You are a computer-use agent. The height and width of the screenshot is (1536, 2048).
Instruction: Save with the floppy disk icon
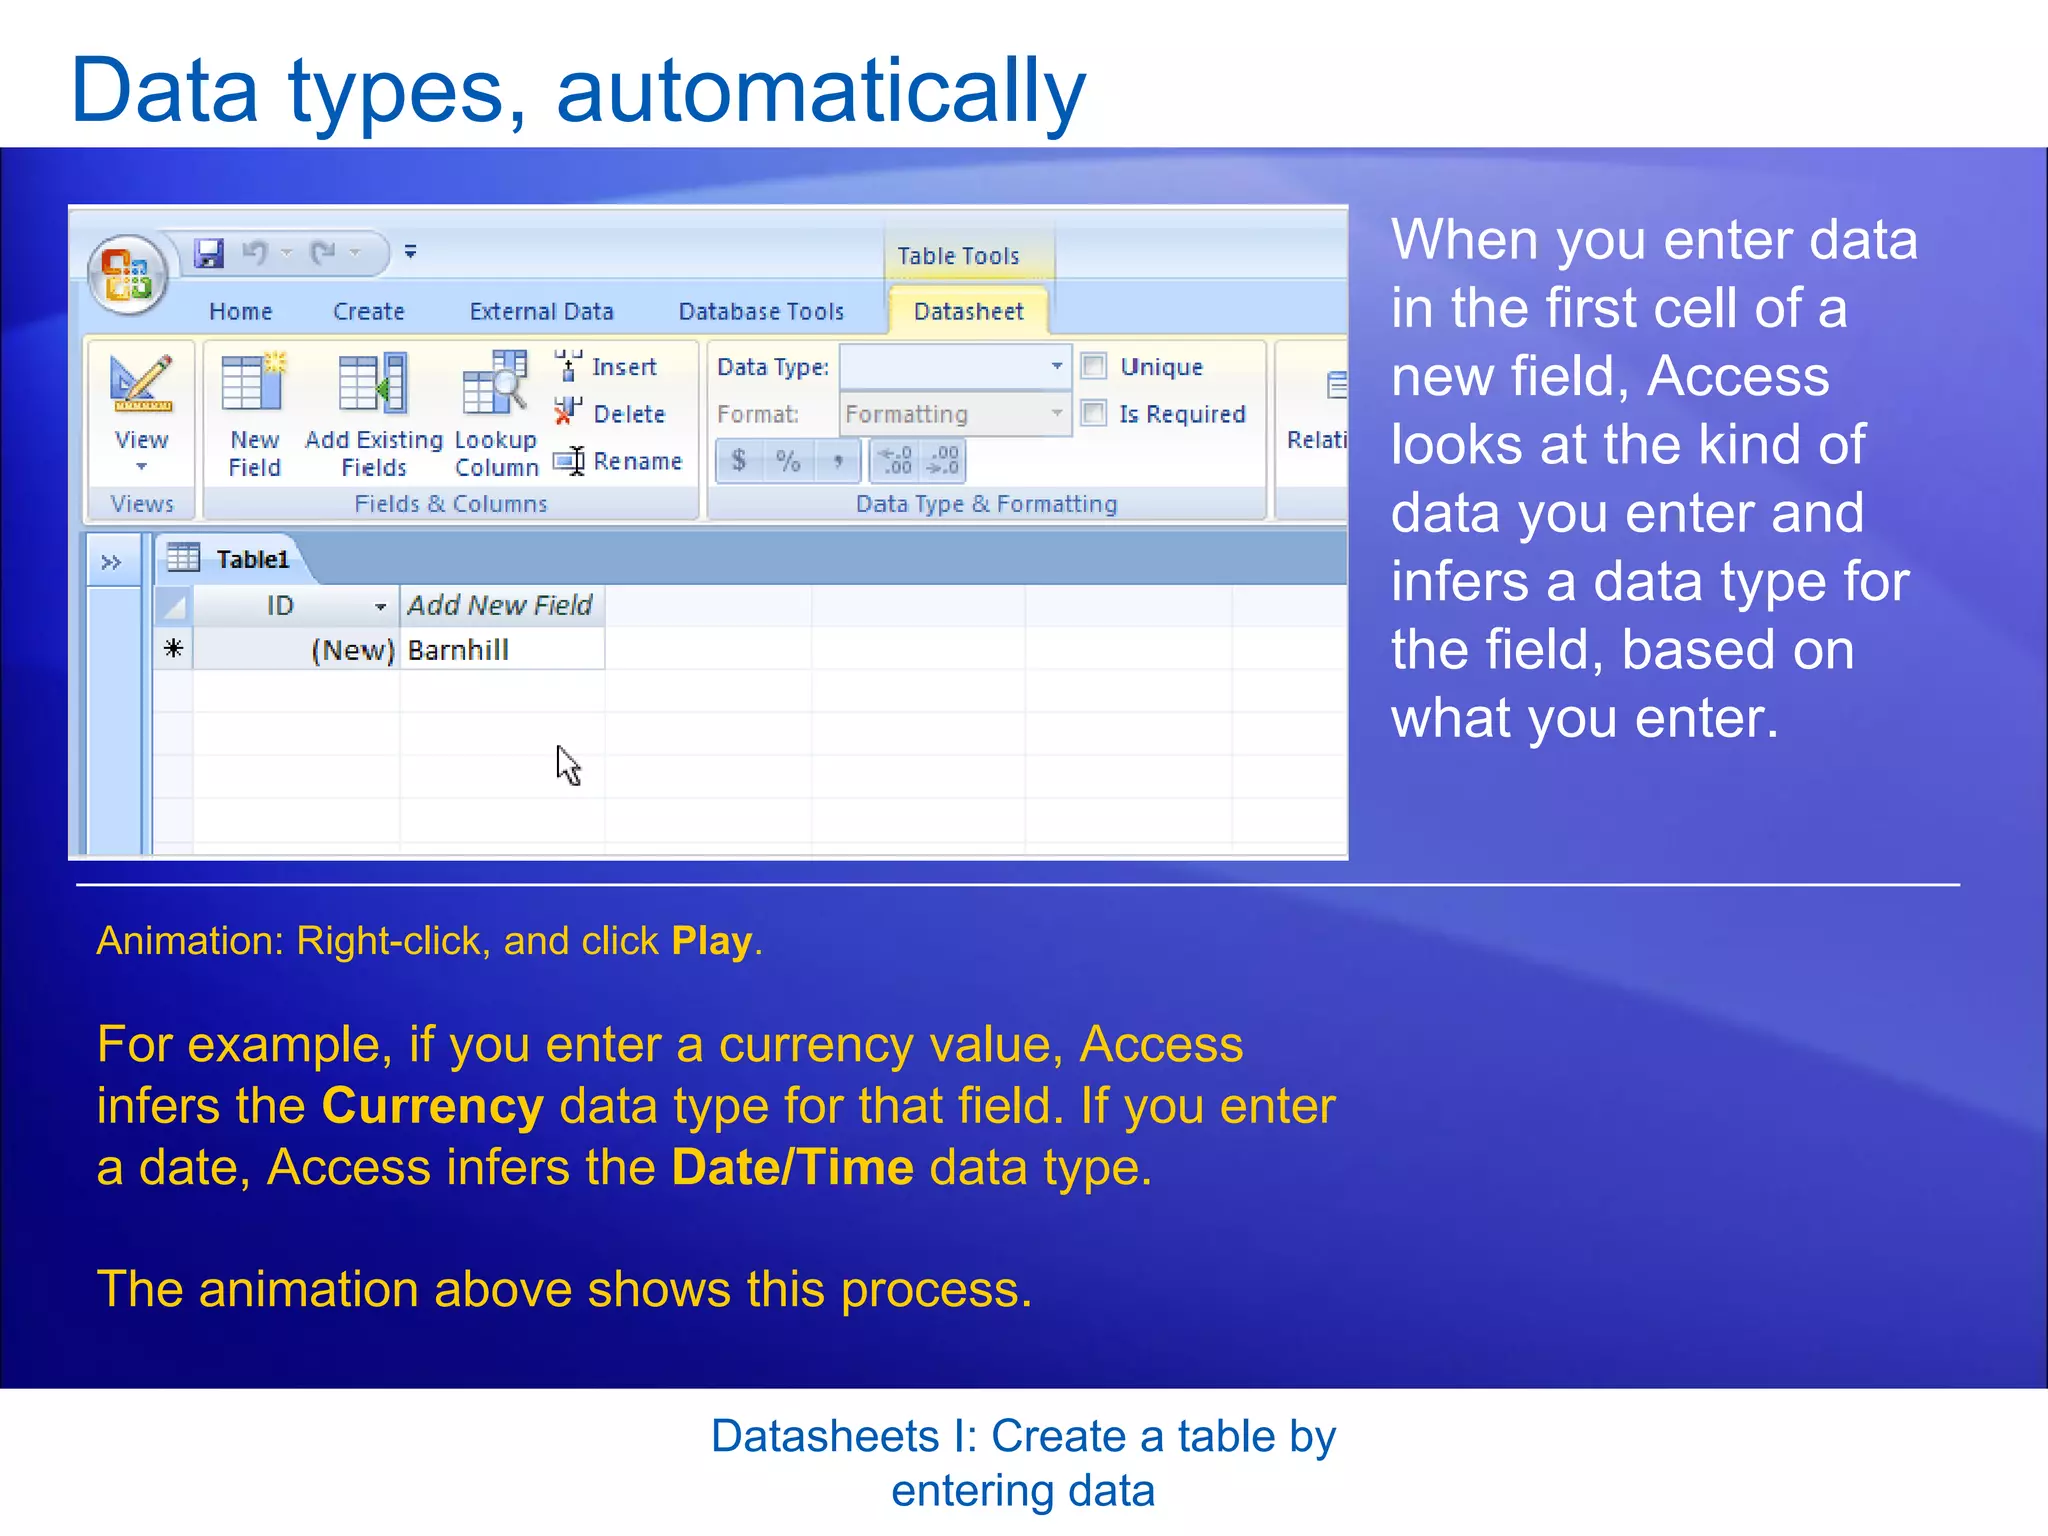[209, 253]
